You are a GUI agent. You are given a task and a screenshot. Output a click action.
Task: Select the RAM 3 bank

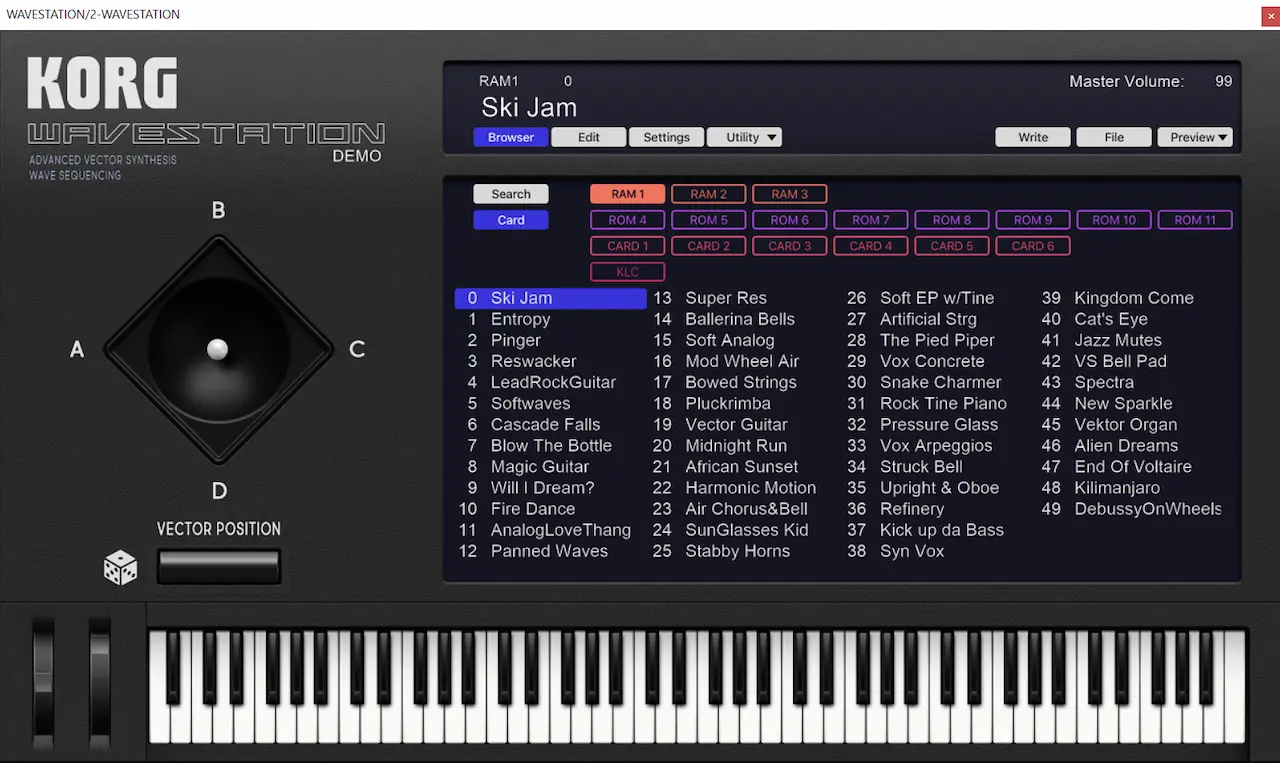pos(790,194)
